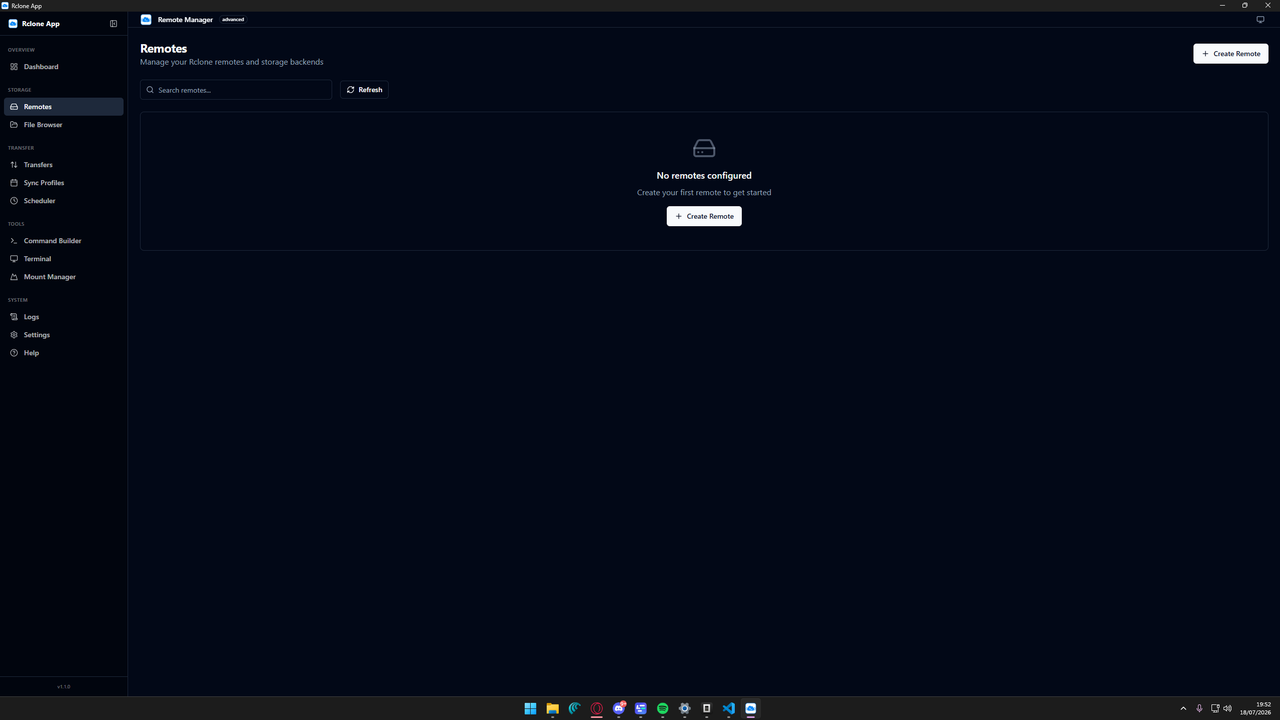Screen dimensions: 1280x720
Task: Click the Remote Manager cloud icon in header
Action: click(x=146, y=19)
